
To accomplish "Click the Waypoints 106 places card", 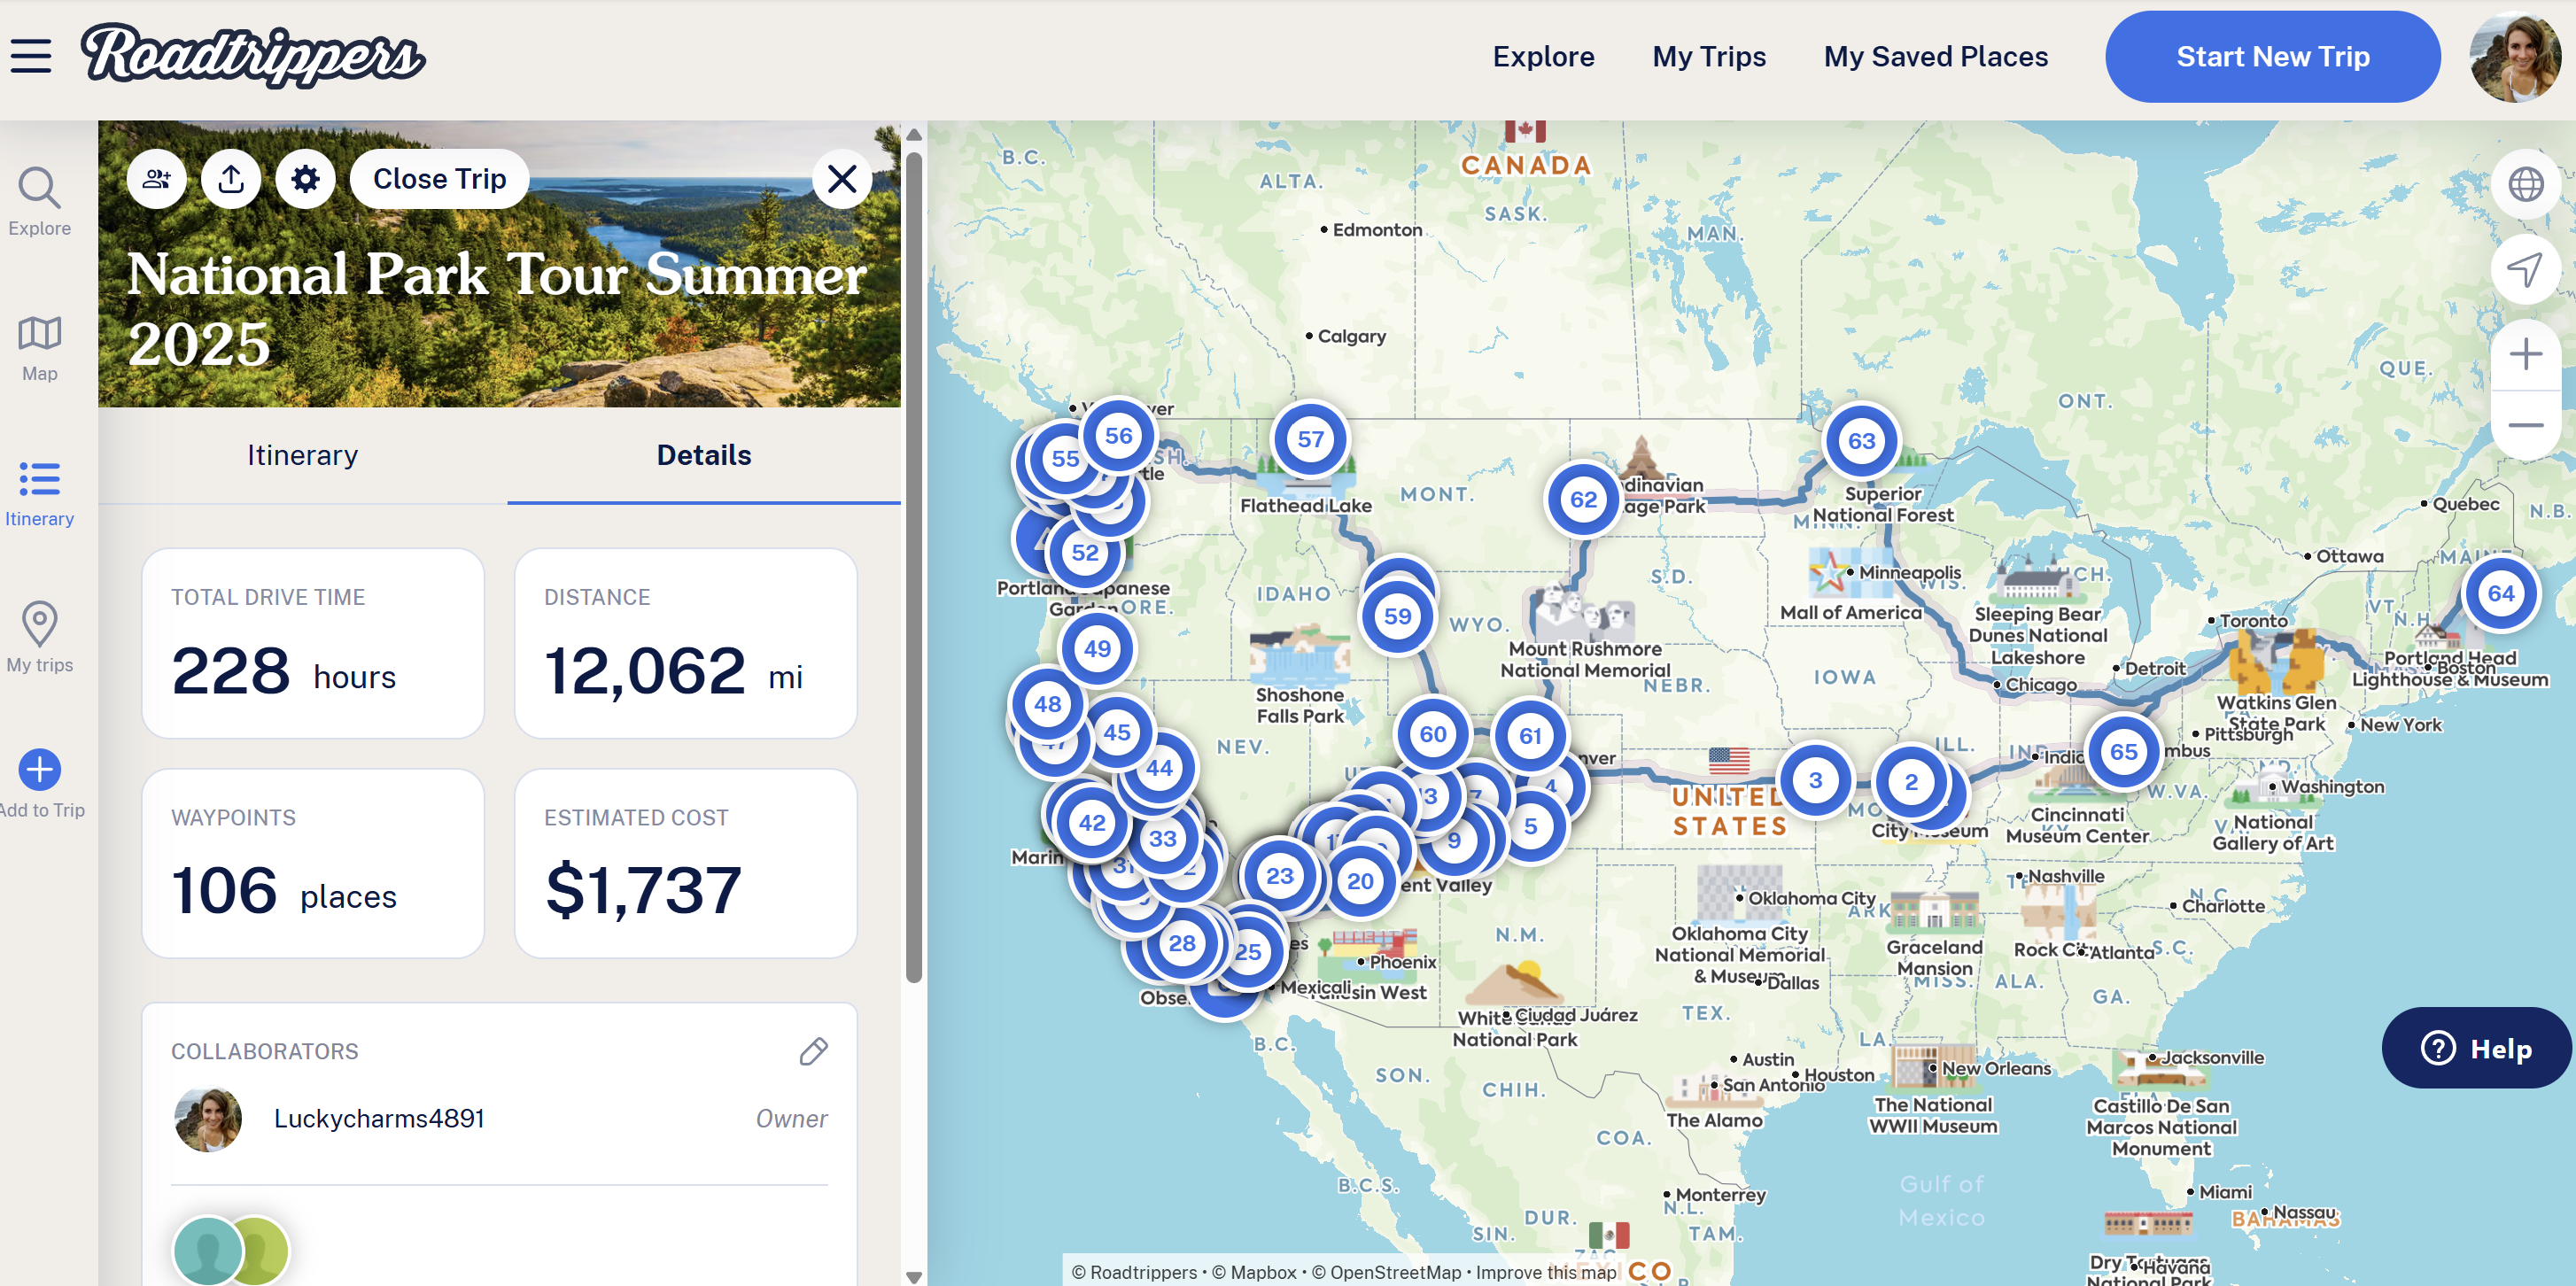I will (x=313, y=863).
